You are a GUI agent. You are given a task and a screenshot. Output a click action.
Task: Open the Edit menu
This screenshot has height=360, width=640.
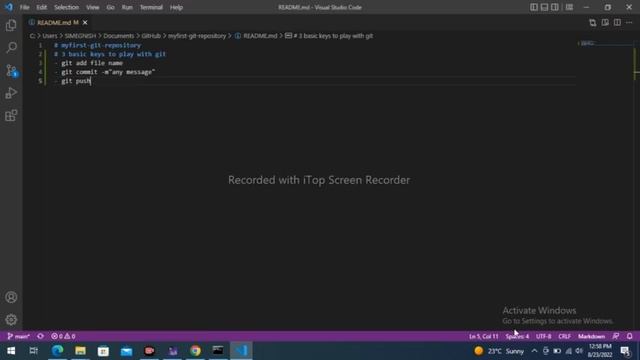(x=41, y=7)
